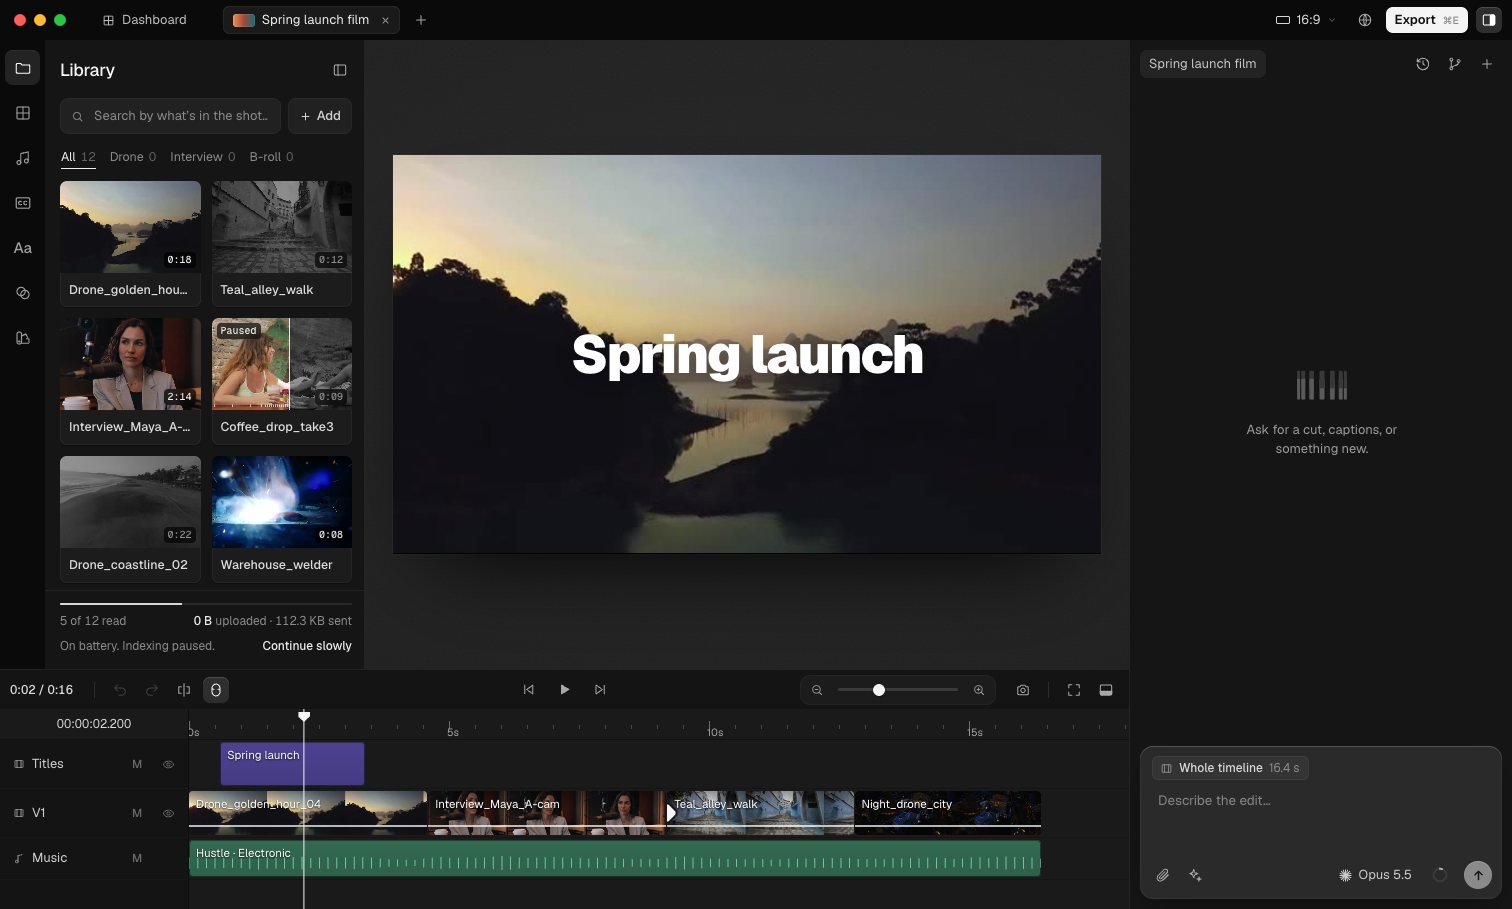Open the captions (CC) sidebar panel
The image size is (1512, 909).
[x=23, y=203]
